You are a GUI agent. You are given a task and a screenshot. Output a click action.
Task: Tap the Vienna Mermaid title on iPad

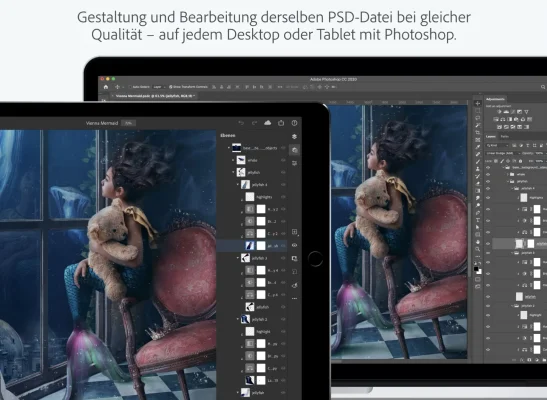[x=102, y=123]
